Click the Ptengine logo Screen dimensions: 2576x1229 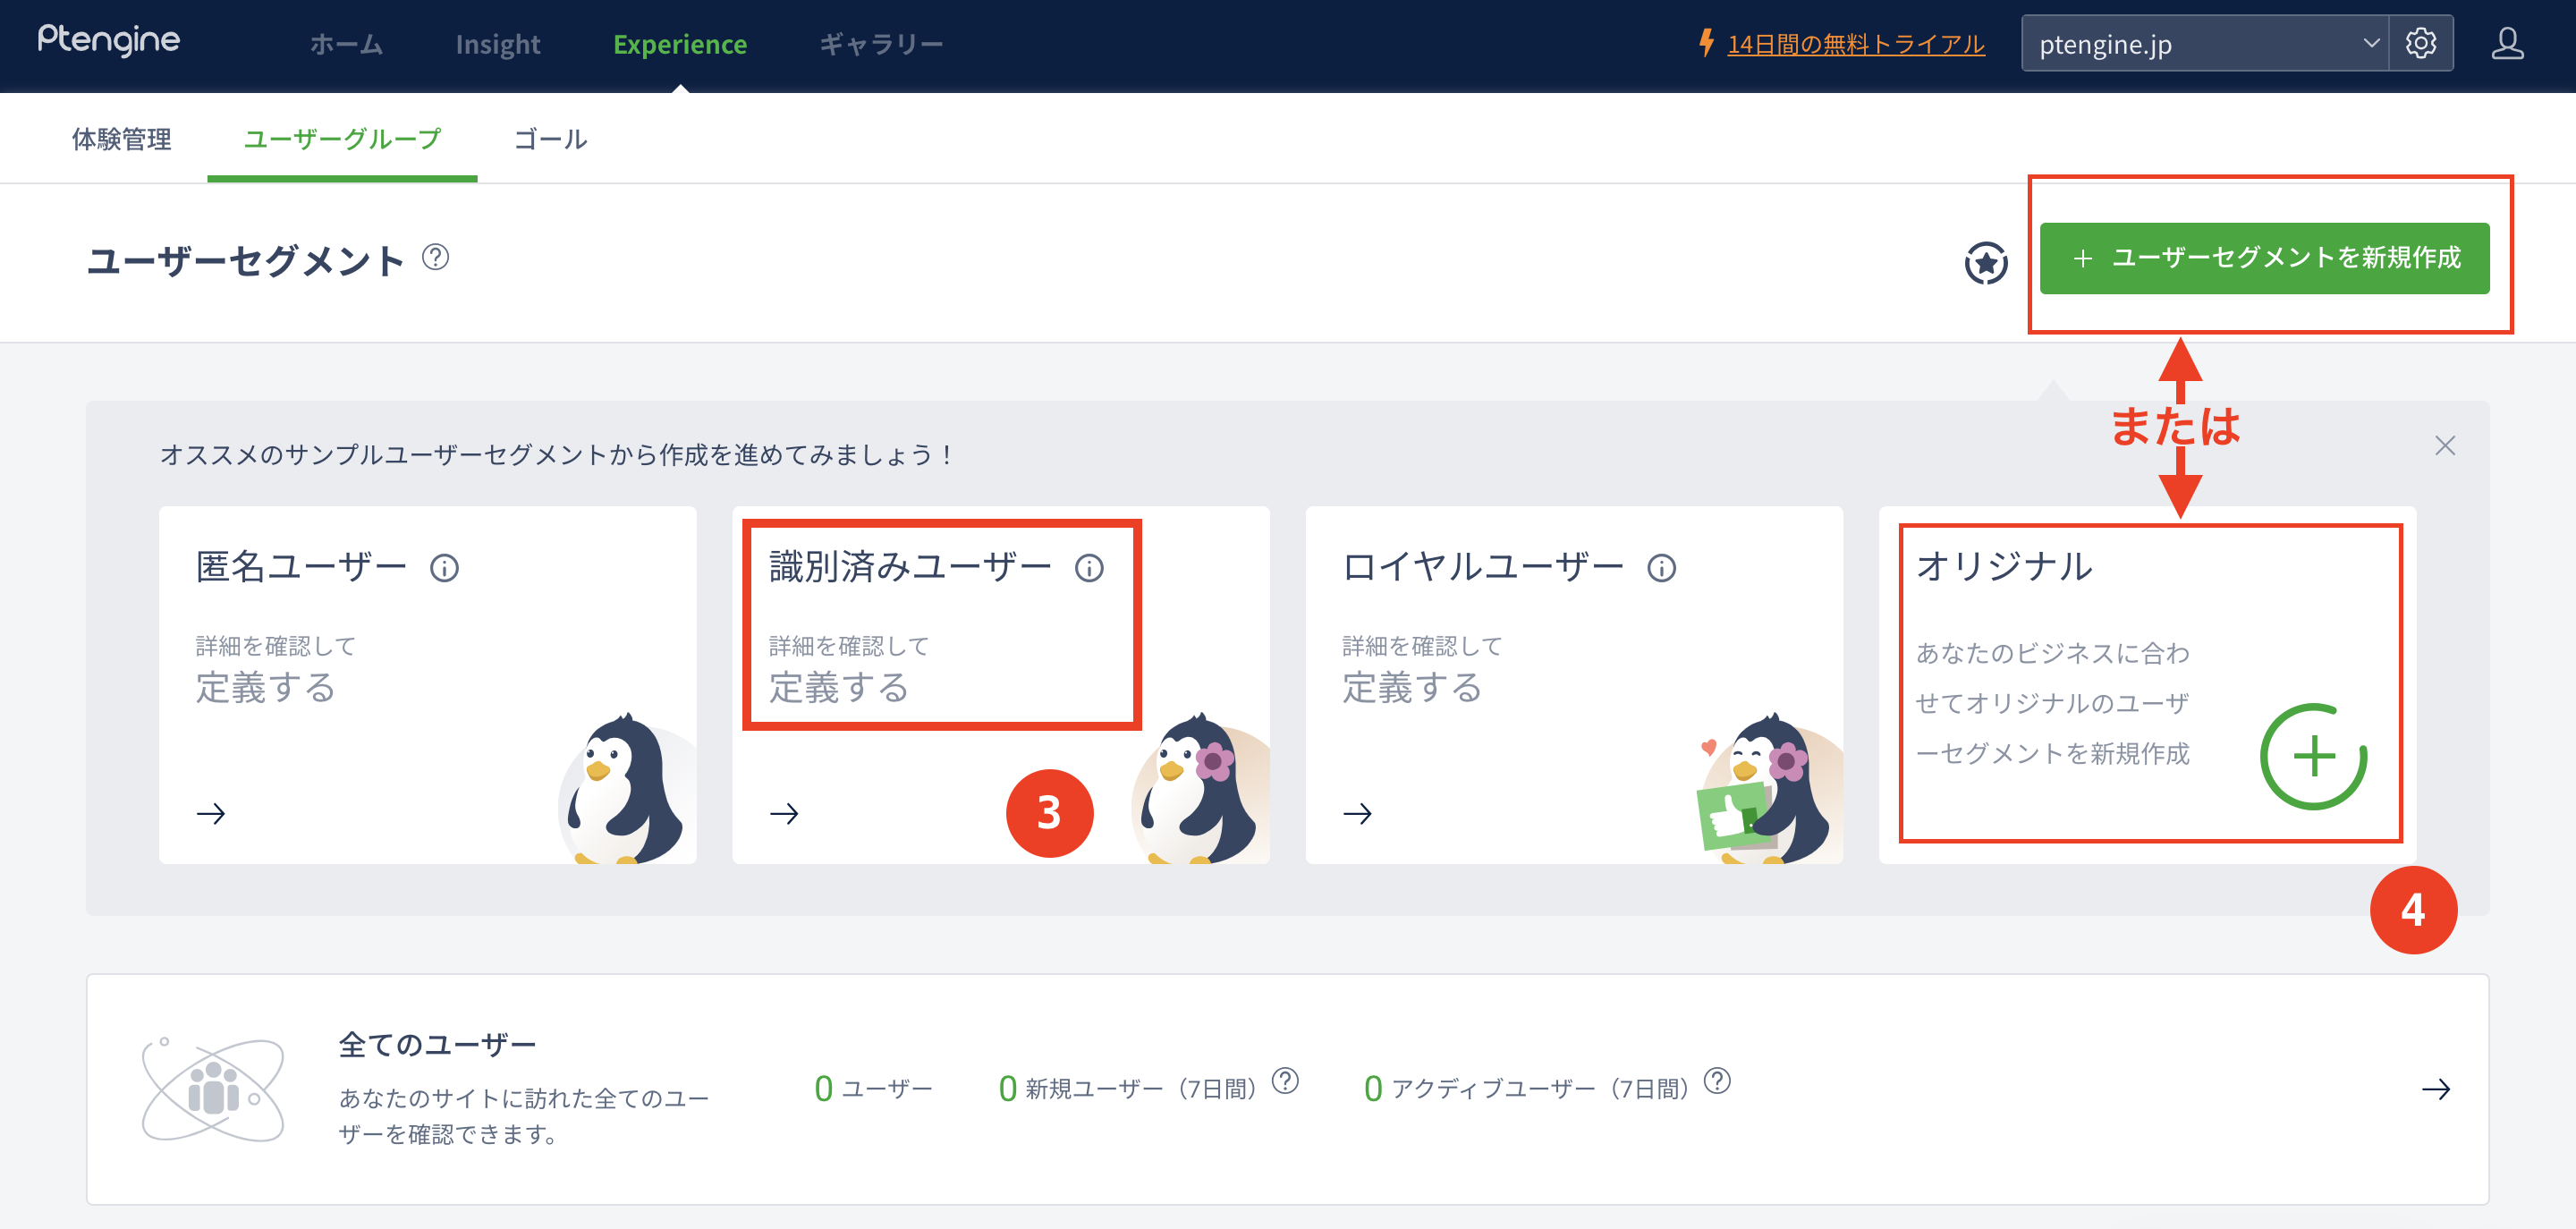click(109, 41)
